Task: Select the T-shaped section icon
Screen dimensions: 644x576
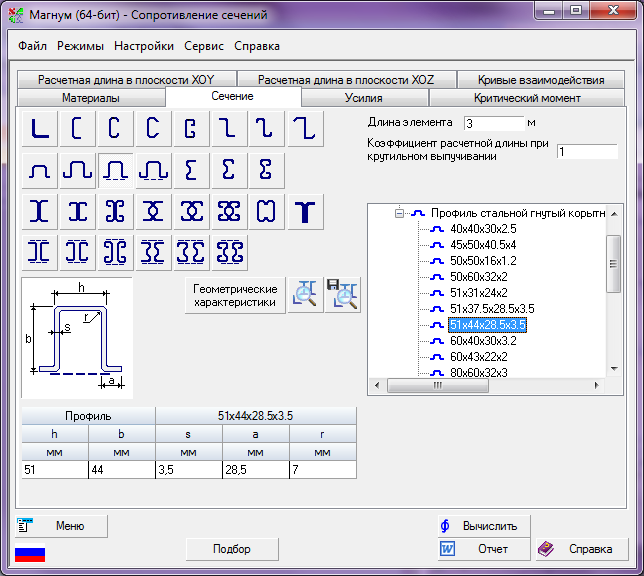Action: (305, 211)
